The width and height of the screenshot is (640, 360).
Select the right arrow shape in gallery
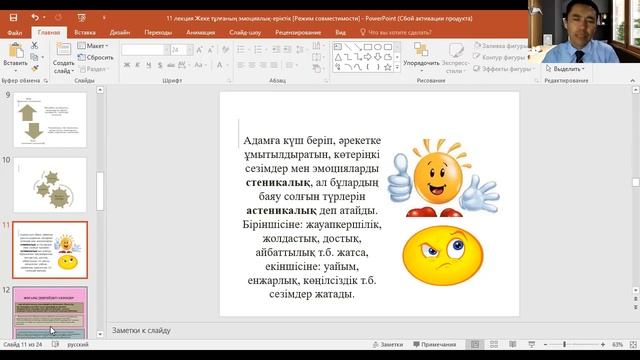click(x=368, y=57)
